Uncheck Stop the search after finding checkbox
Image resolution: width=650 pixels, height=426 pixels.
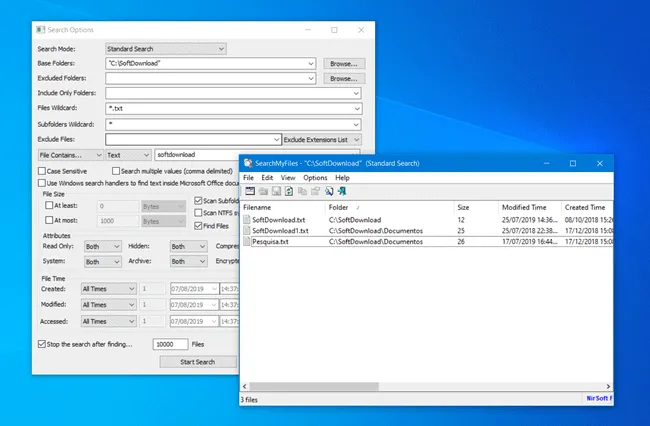42,344
